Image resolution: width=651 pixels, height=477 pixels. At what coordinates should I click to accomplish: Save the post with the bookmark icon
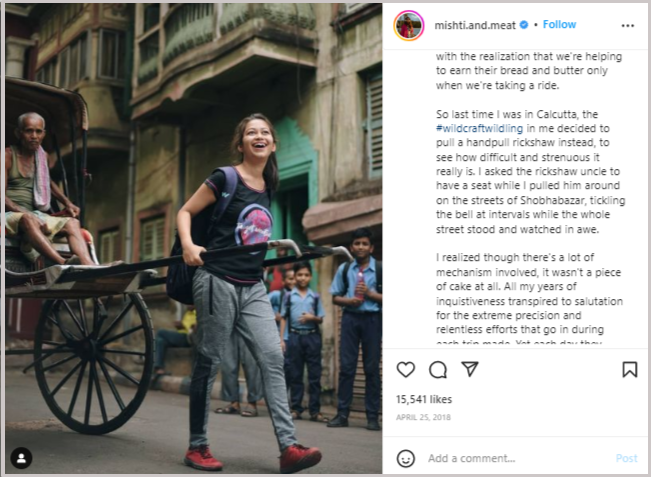click(x=629, y=369)
